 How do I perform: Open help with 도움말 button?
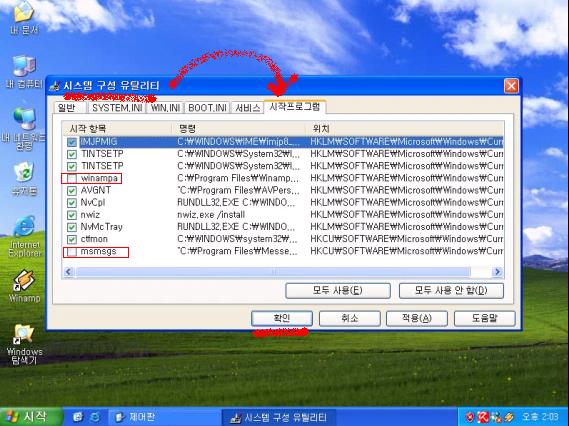(x=484, y=318)
